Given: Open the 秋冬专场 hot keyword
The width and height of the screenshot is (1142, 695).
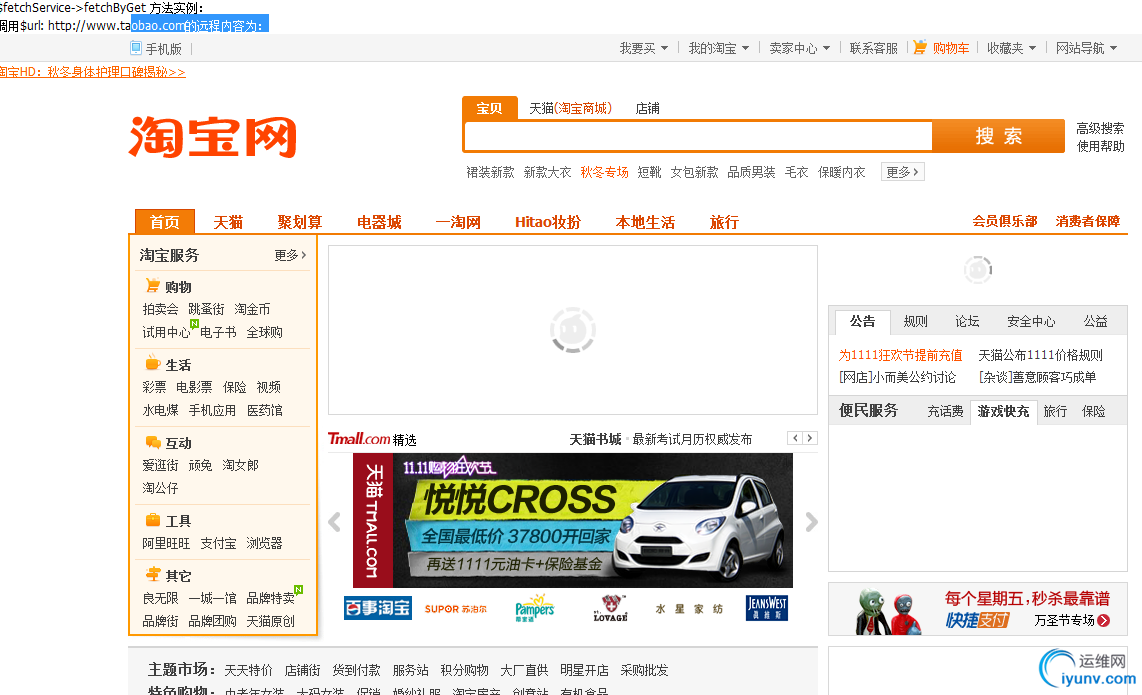Looking at the screenshot, I should pos(605,172).
